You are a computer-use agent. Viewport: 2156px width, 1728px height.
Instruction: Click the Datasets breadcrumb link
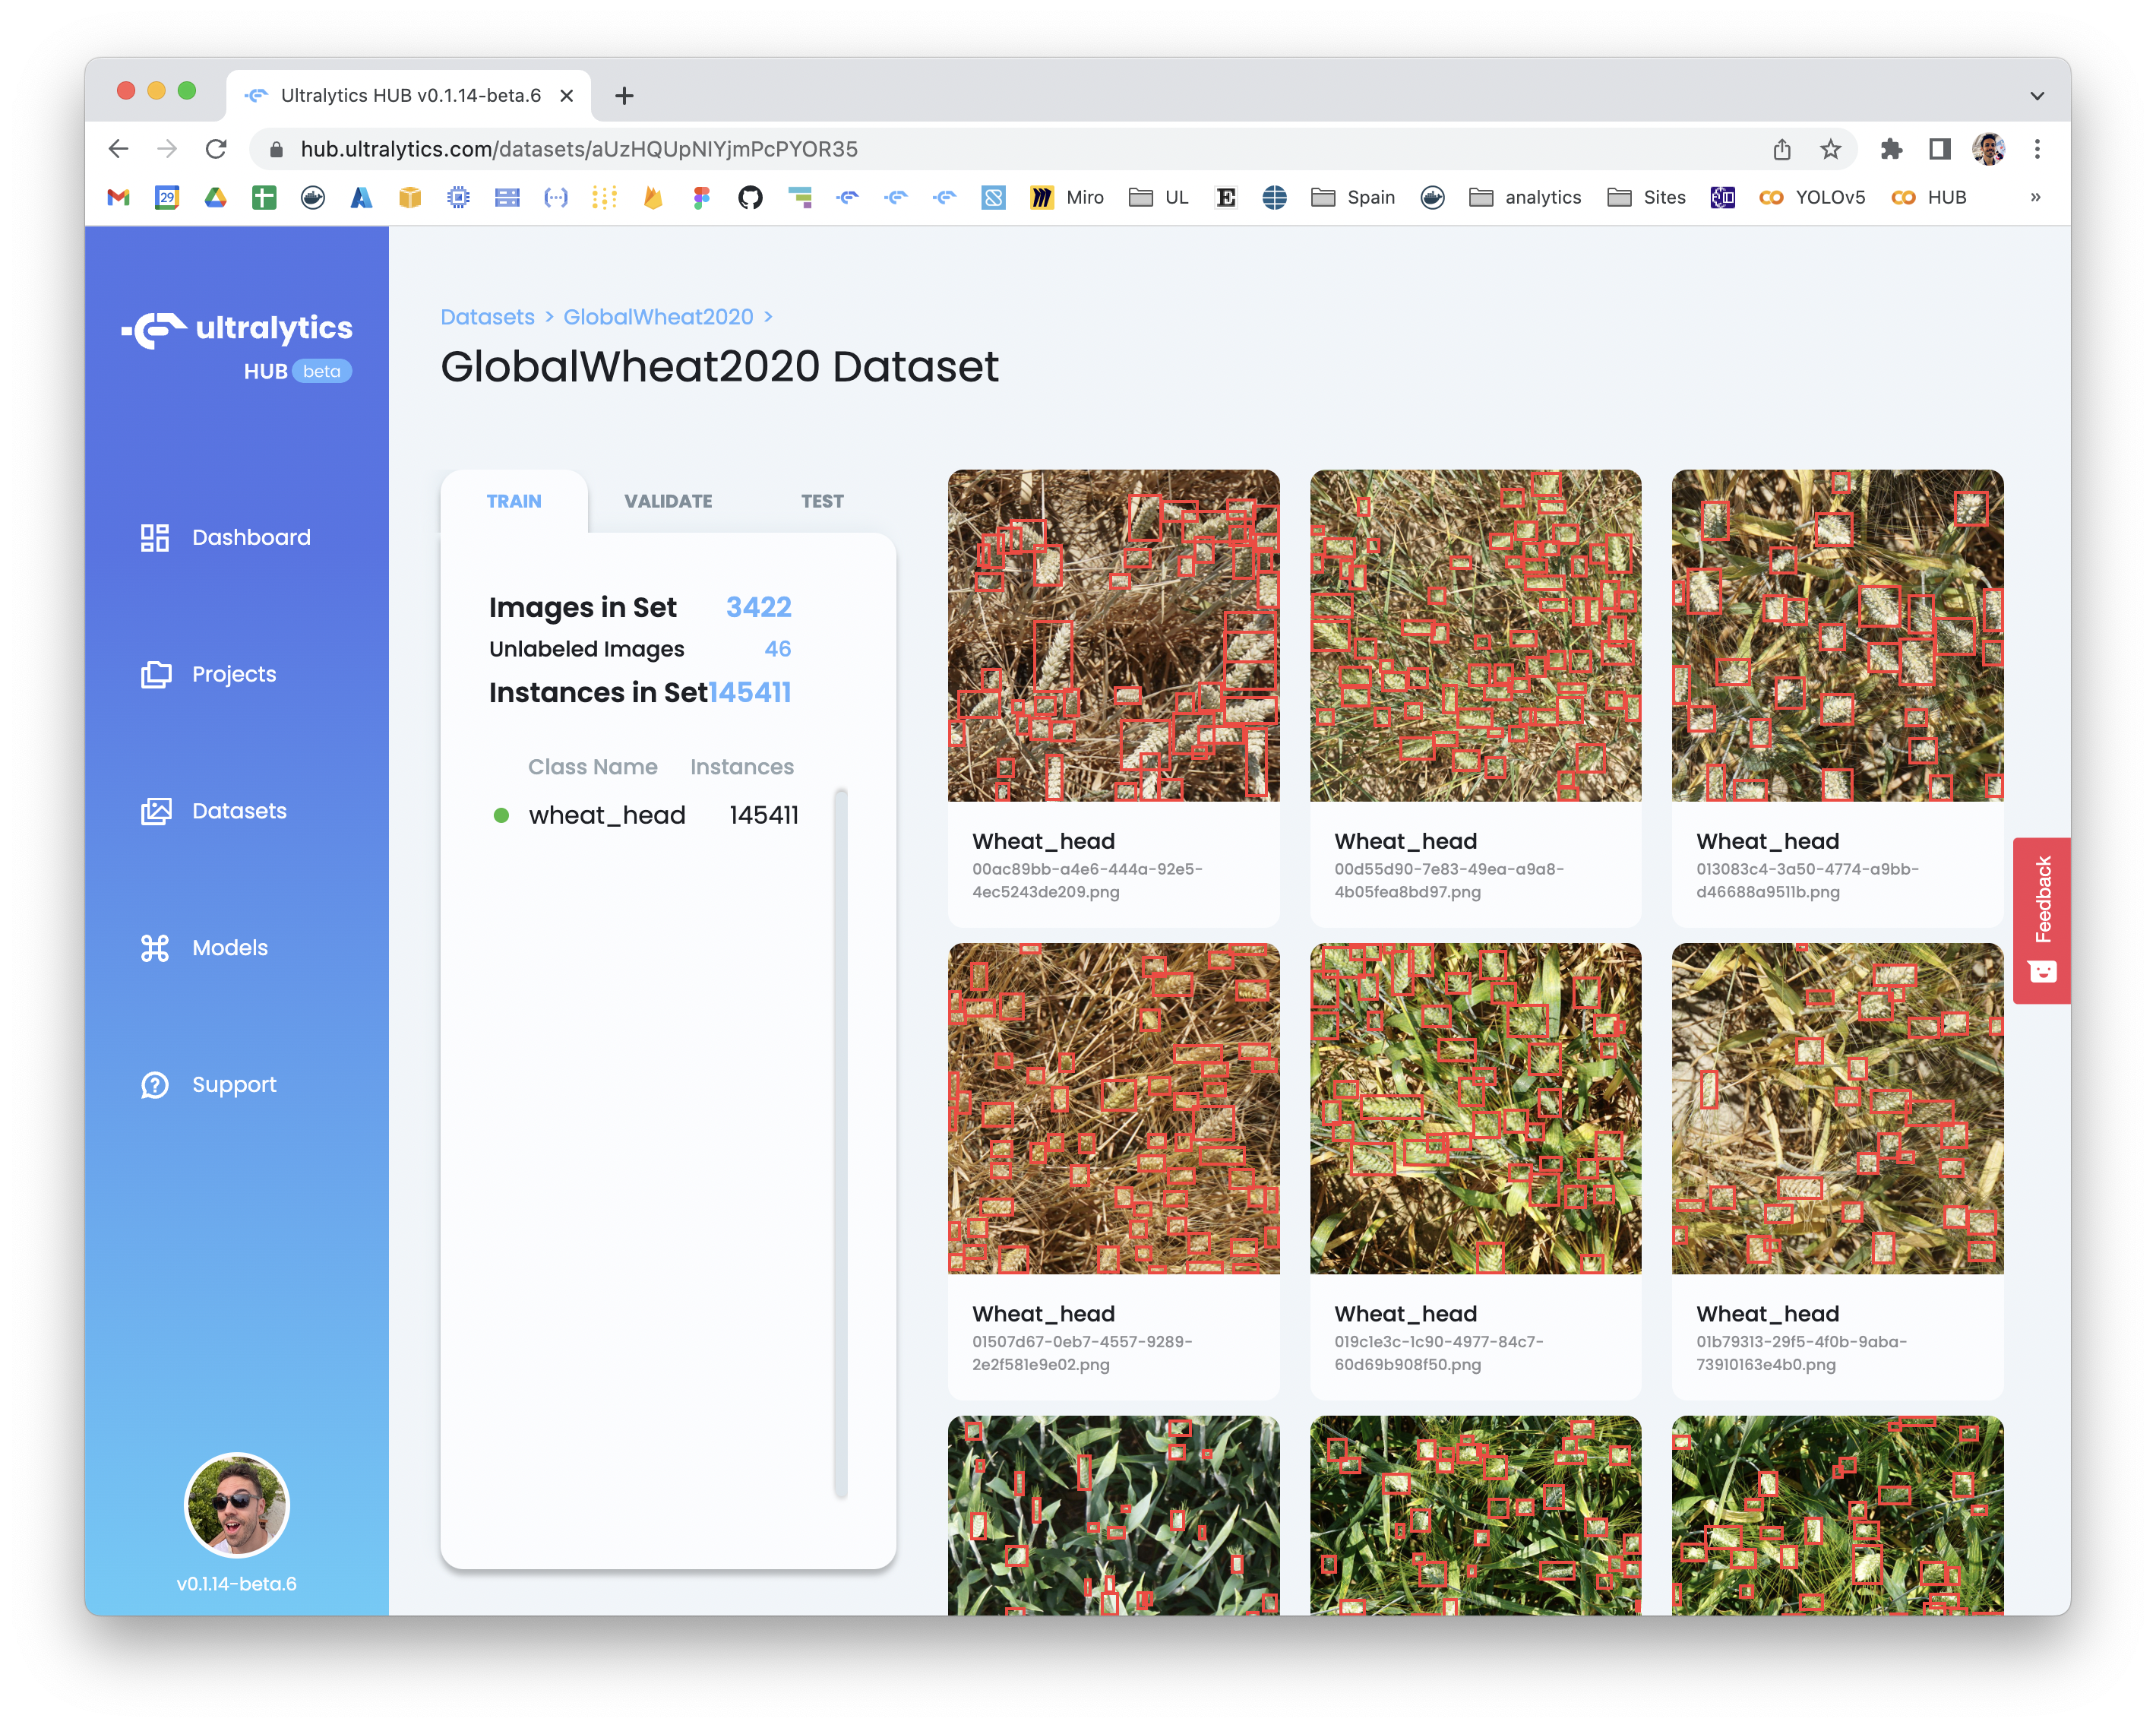coord(487,317)
